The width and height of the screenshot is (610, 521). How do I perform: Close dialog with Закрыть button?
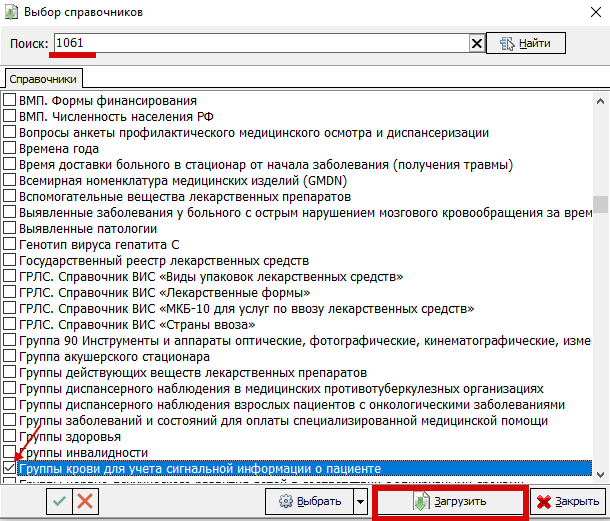tap(566, 501)
